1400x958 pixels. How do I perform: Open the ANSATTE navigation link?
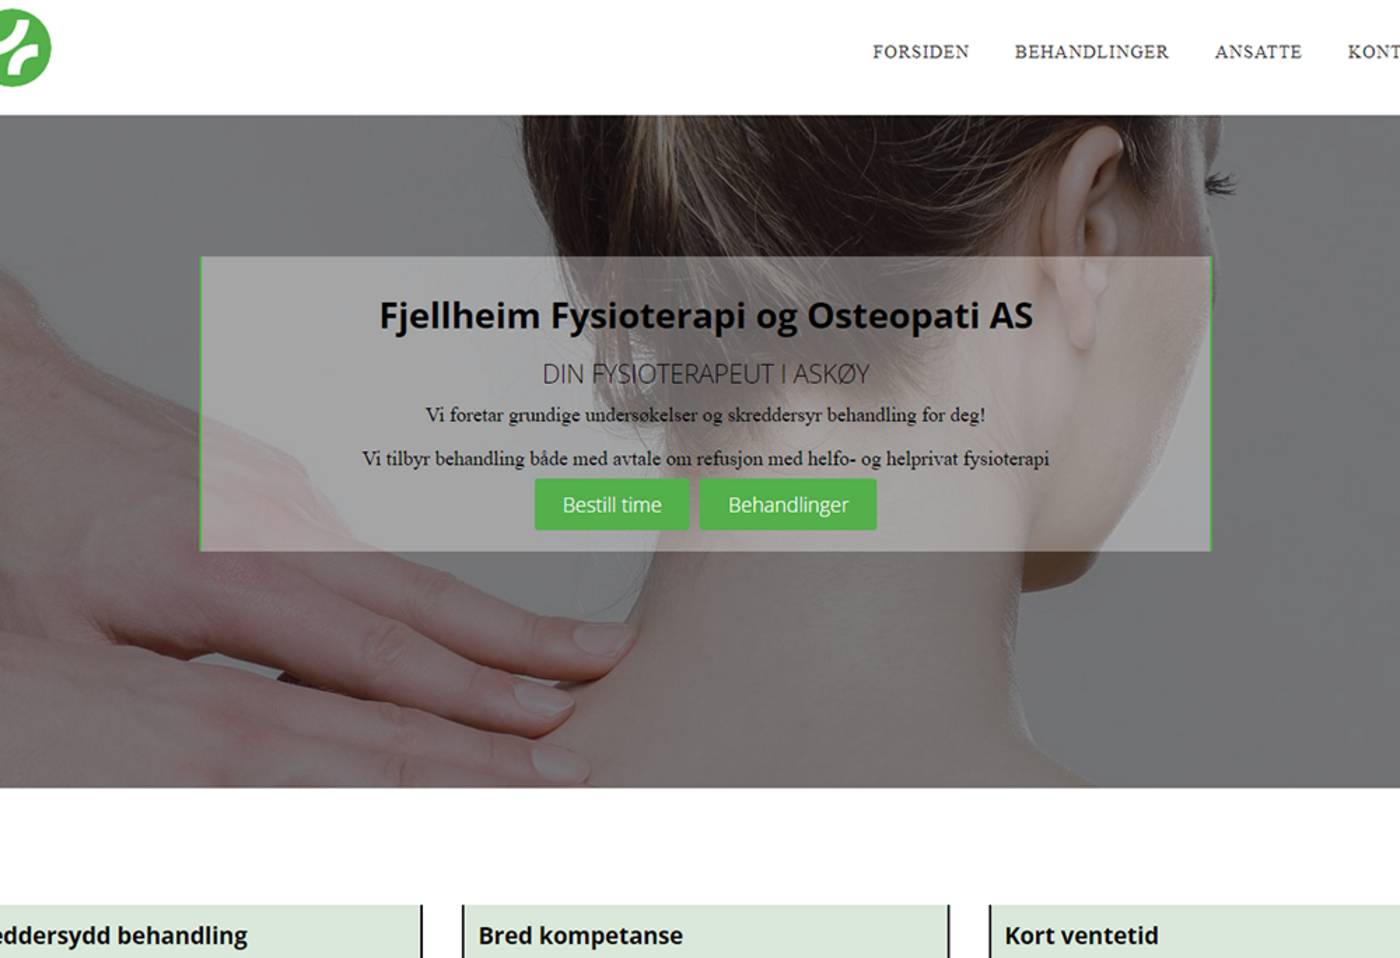click(1258, 52)
